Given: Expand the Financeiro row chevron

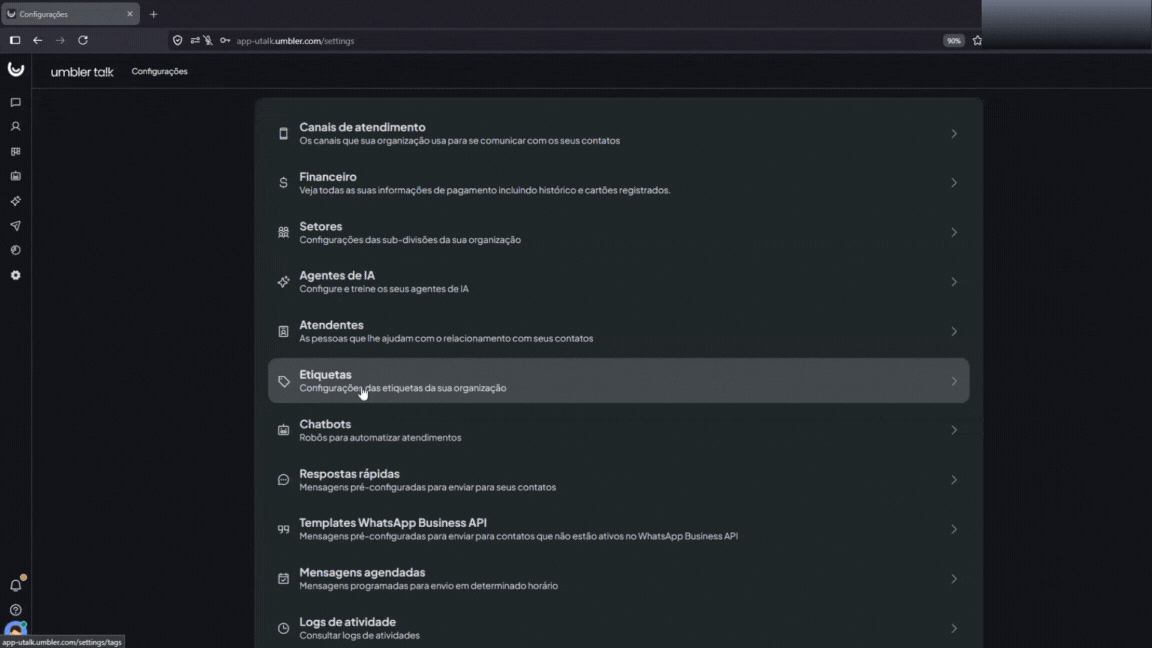Looking at the screenshot, I should click(x=953, y=183).
